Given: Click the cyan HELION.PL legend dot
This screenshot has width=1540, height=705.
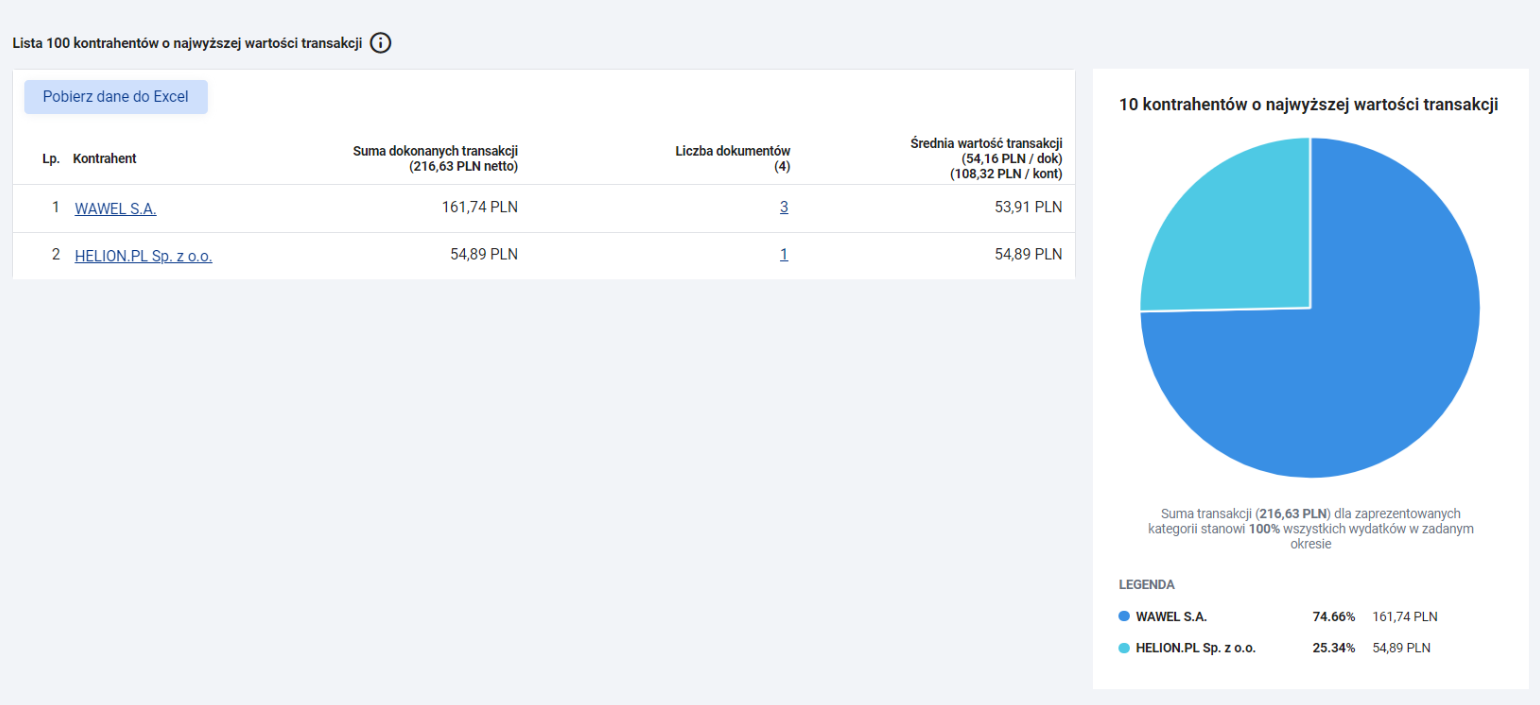Looking at the screenshot, I should click(1124, 648).
